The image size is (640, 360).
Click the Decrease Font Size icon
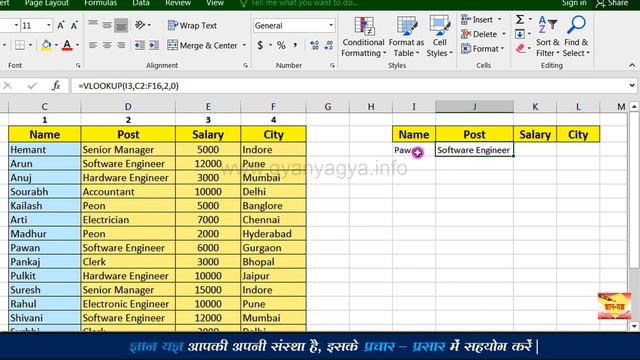click(x=74, y=25)
